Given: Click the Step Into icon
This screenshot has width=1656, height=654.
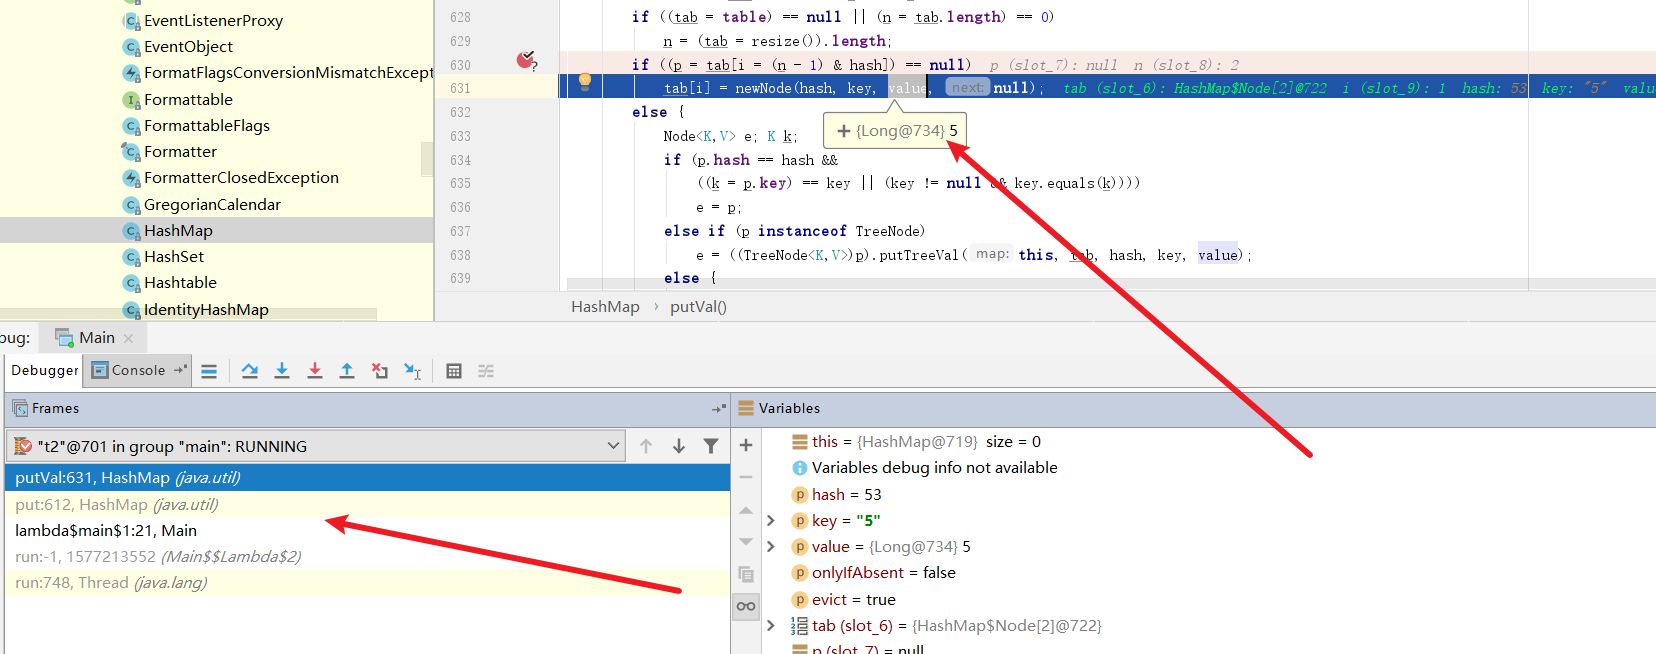Looking at the screenshot, I should 282,371.
